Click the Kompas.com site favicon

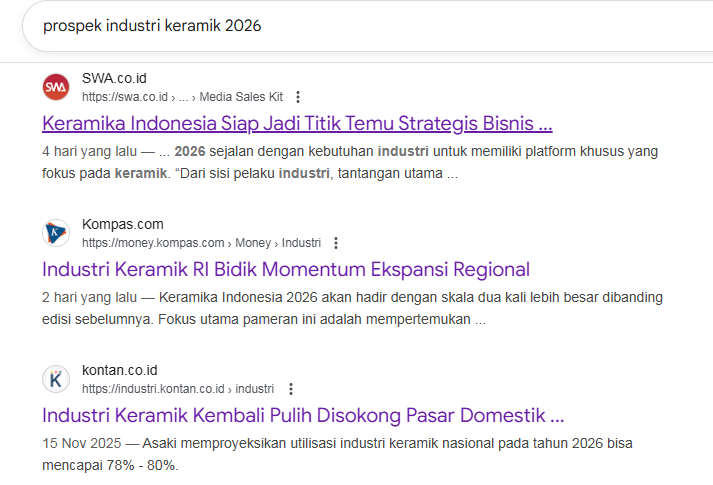pyautogui.click(x=56, y=233)
